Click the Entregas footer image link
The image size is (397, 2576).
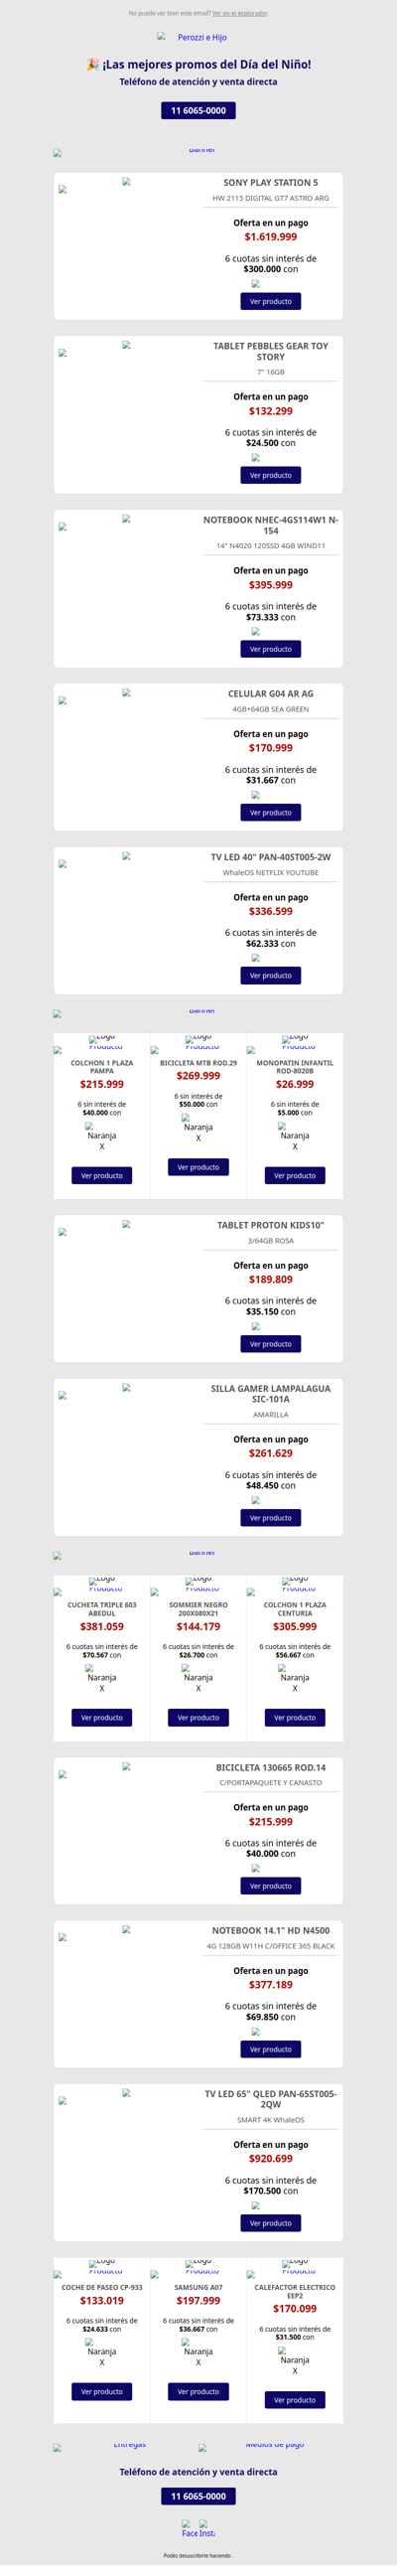[126, 2447]
